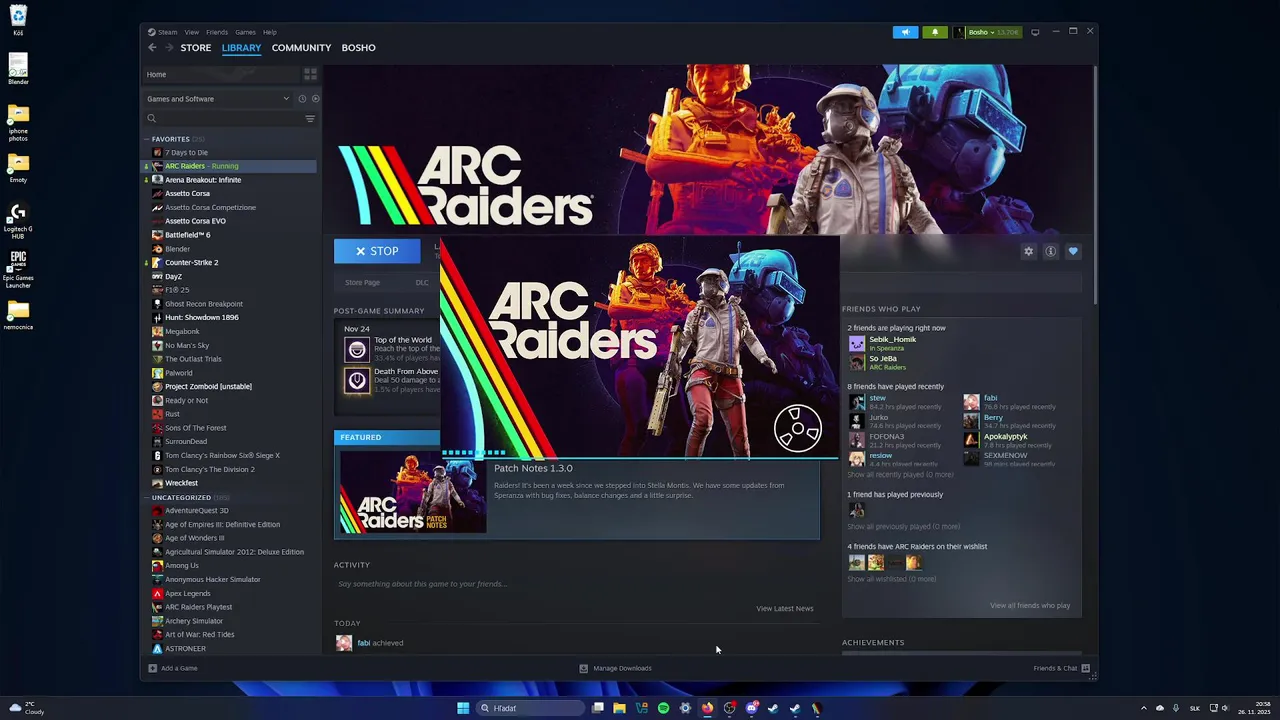Stop the running ARC Raiders game
This screenshot has width=1280, height=720.
[x=377, y=252]
